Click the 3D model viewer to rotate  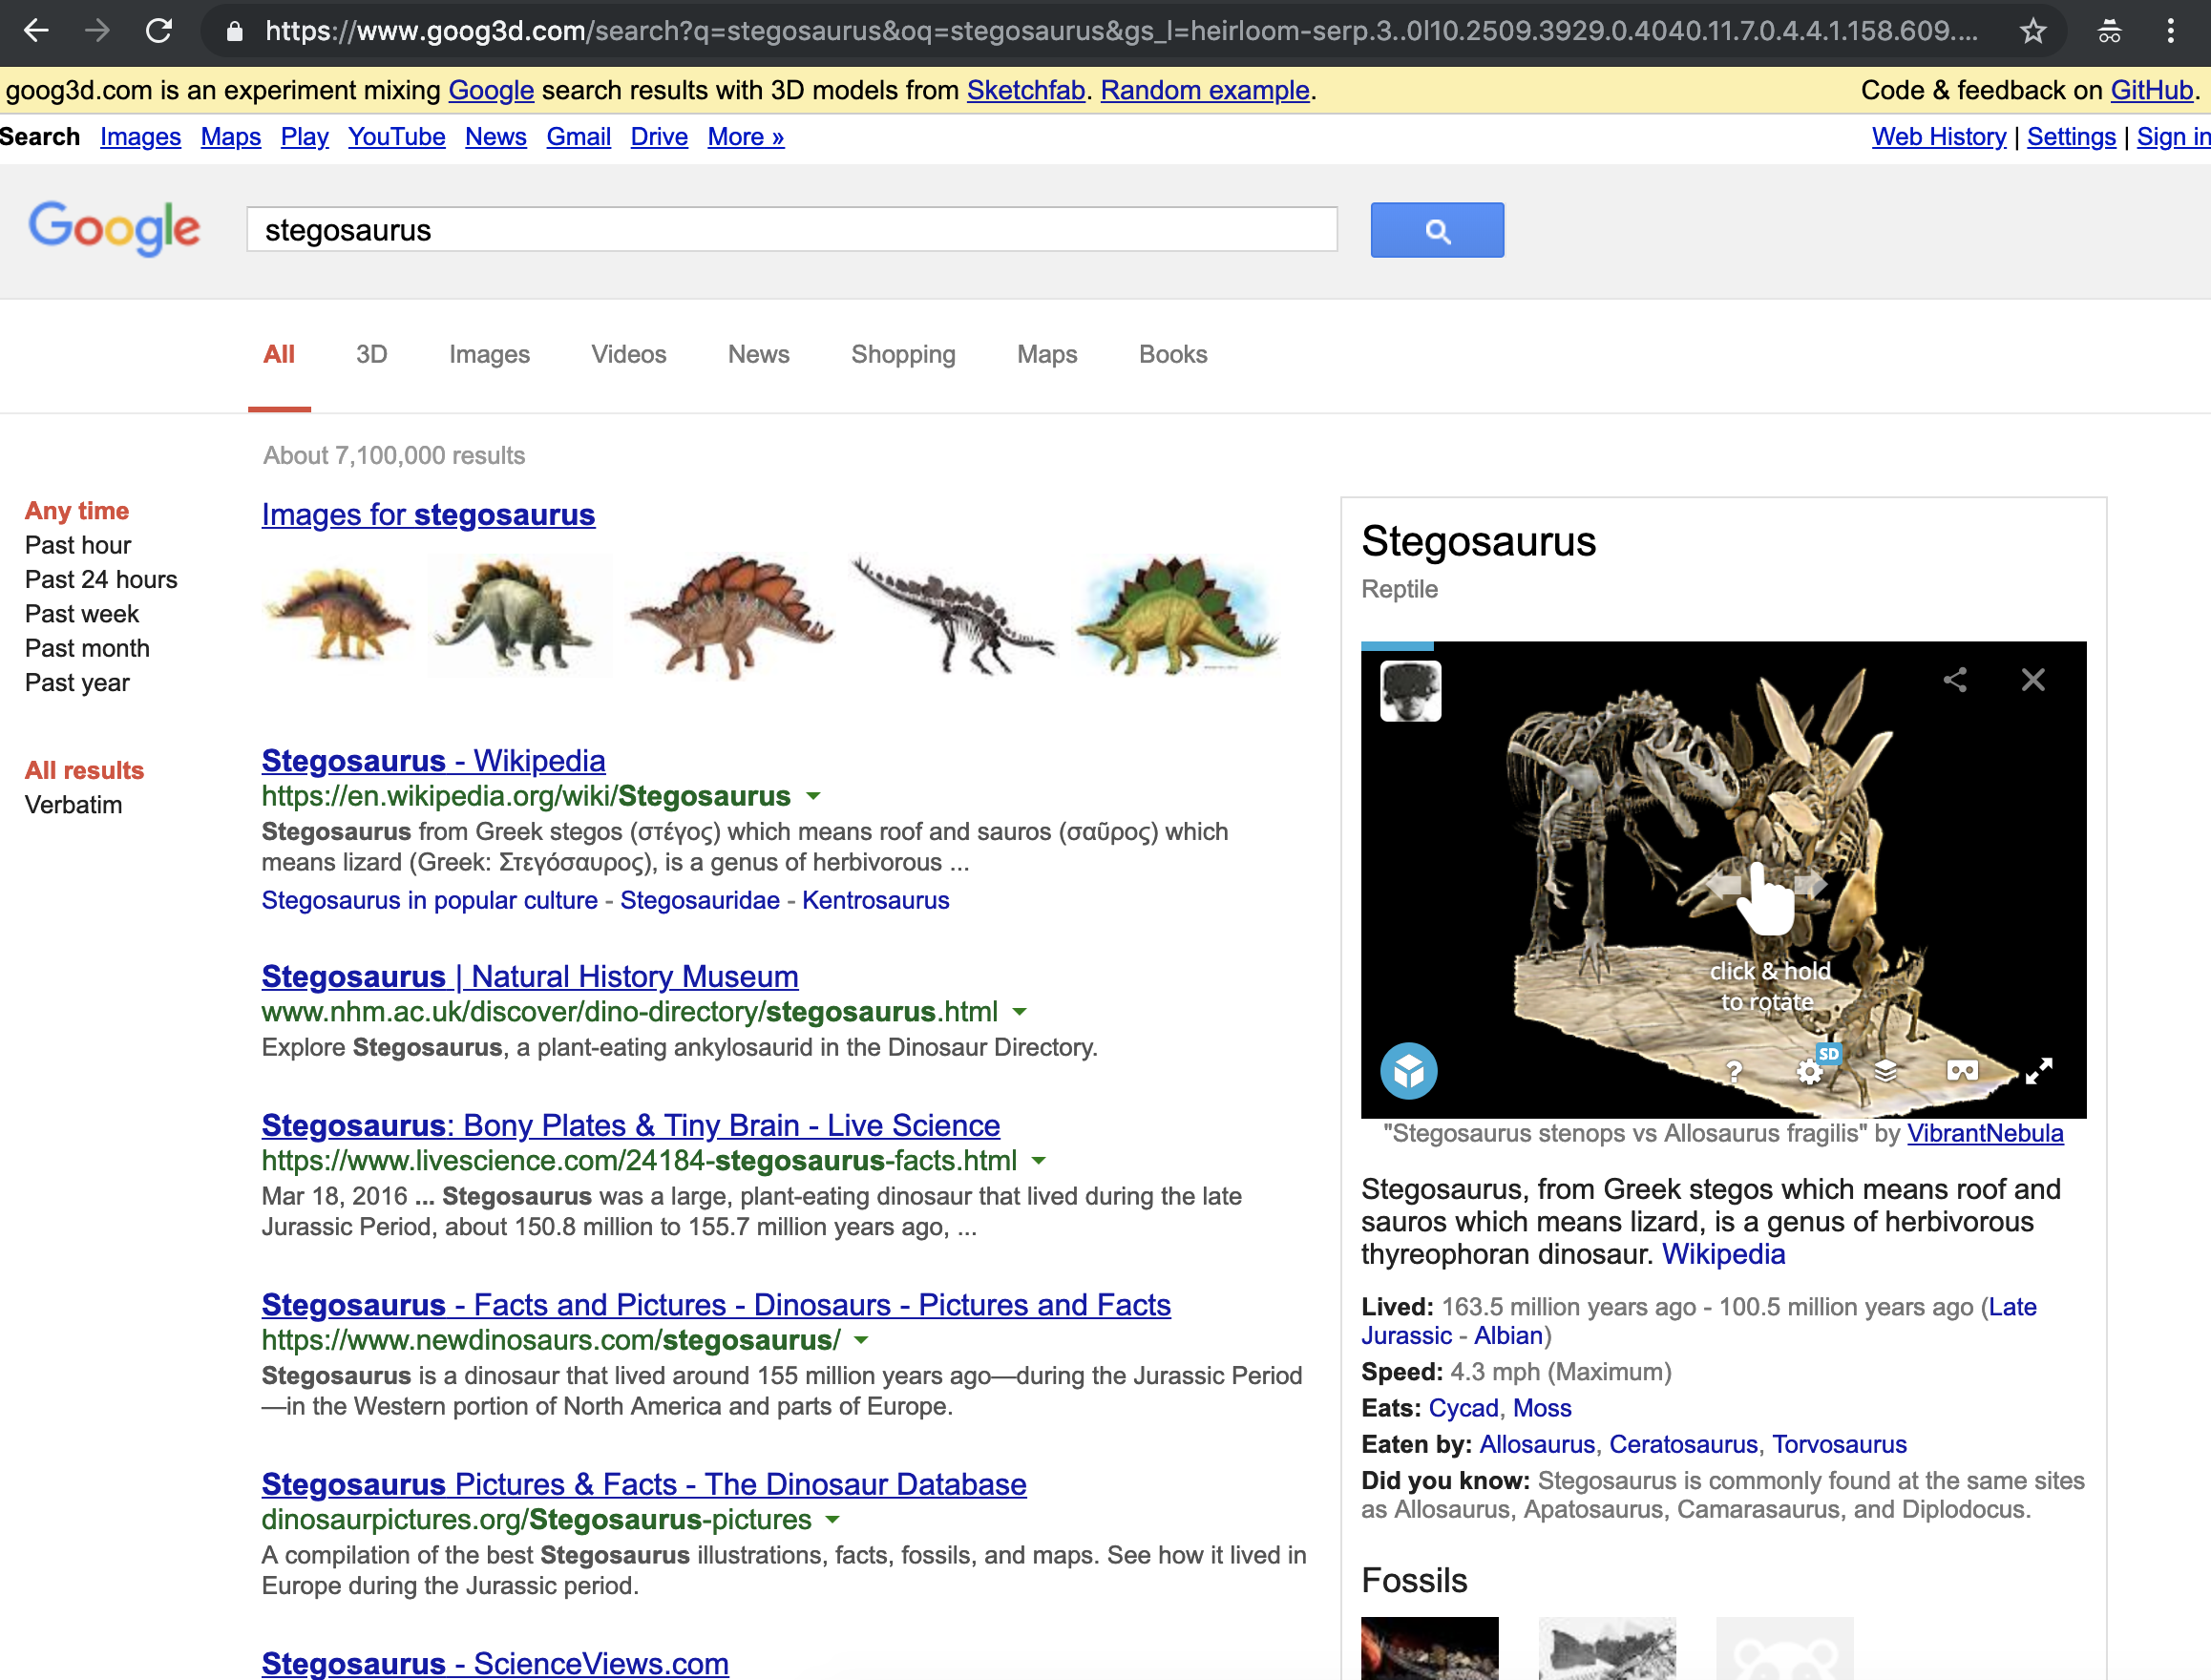[1723, 880]
